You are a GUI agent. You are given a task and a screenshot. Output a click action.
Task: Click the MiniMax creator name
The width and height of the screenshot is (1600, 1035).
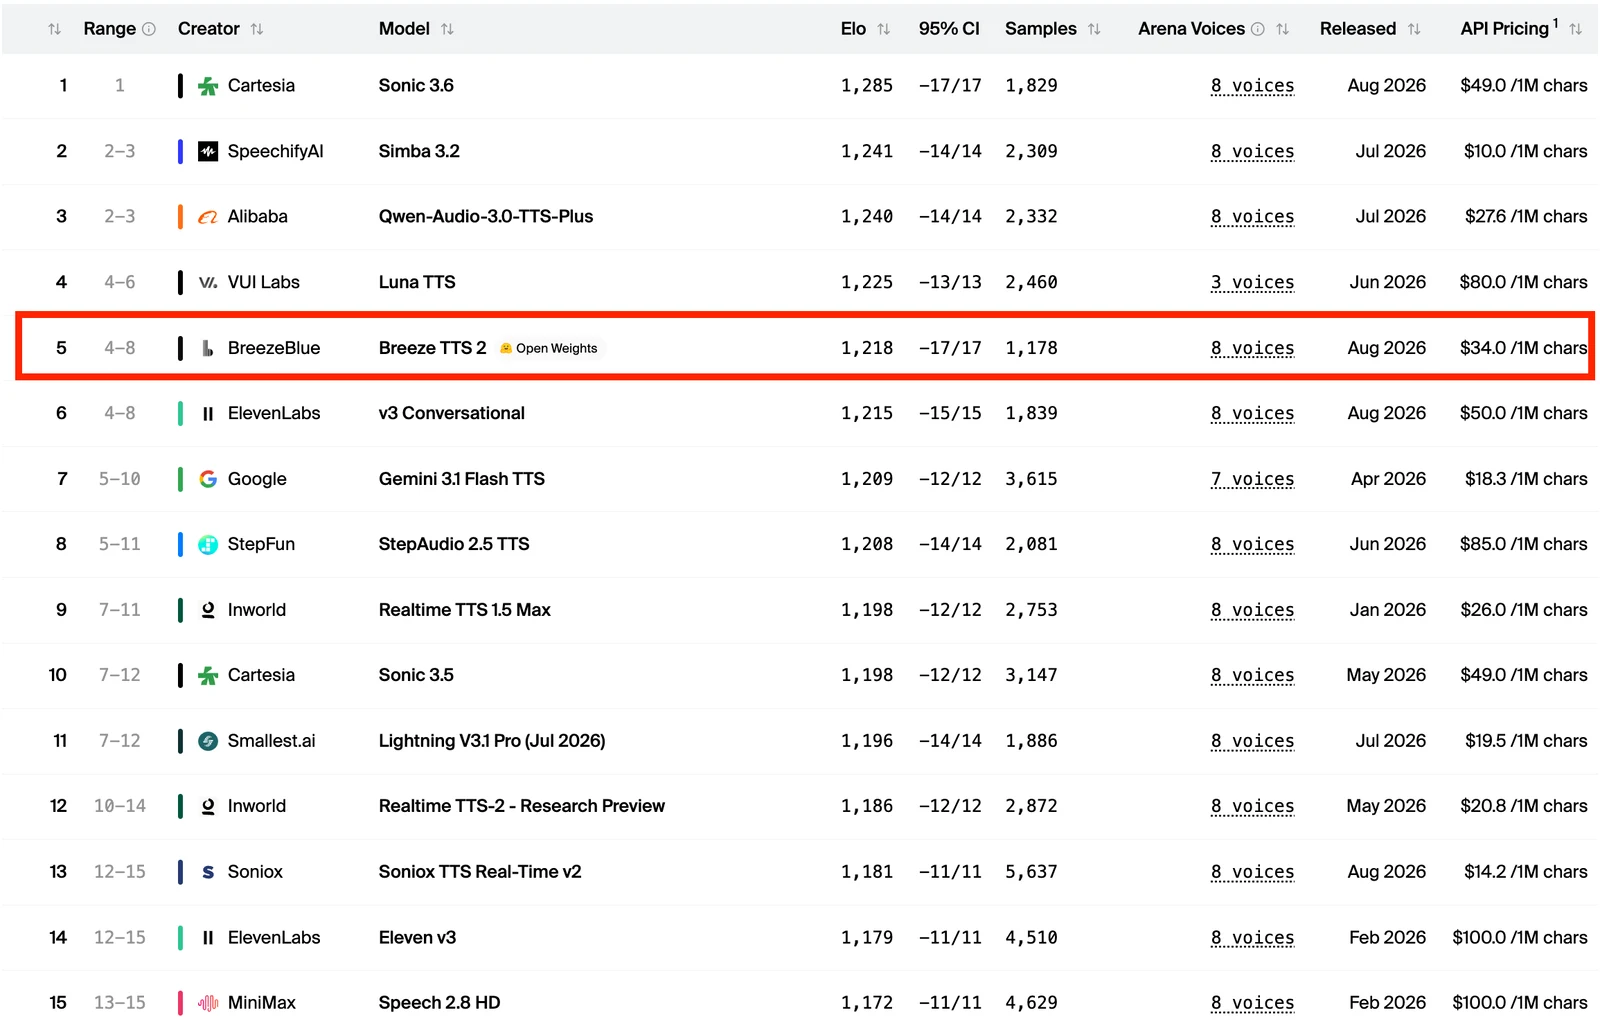point(262,1003)
